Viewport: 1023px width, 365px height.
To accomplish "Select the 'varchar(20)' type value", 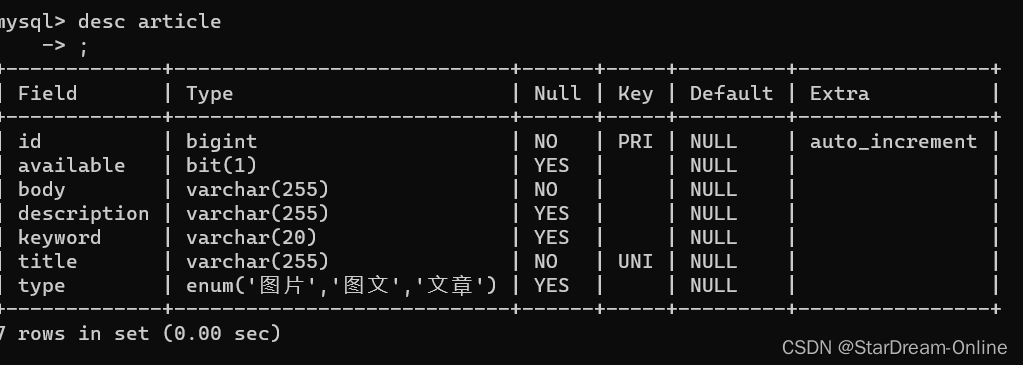I will (x=251, y=237).
